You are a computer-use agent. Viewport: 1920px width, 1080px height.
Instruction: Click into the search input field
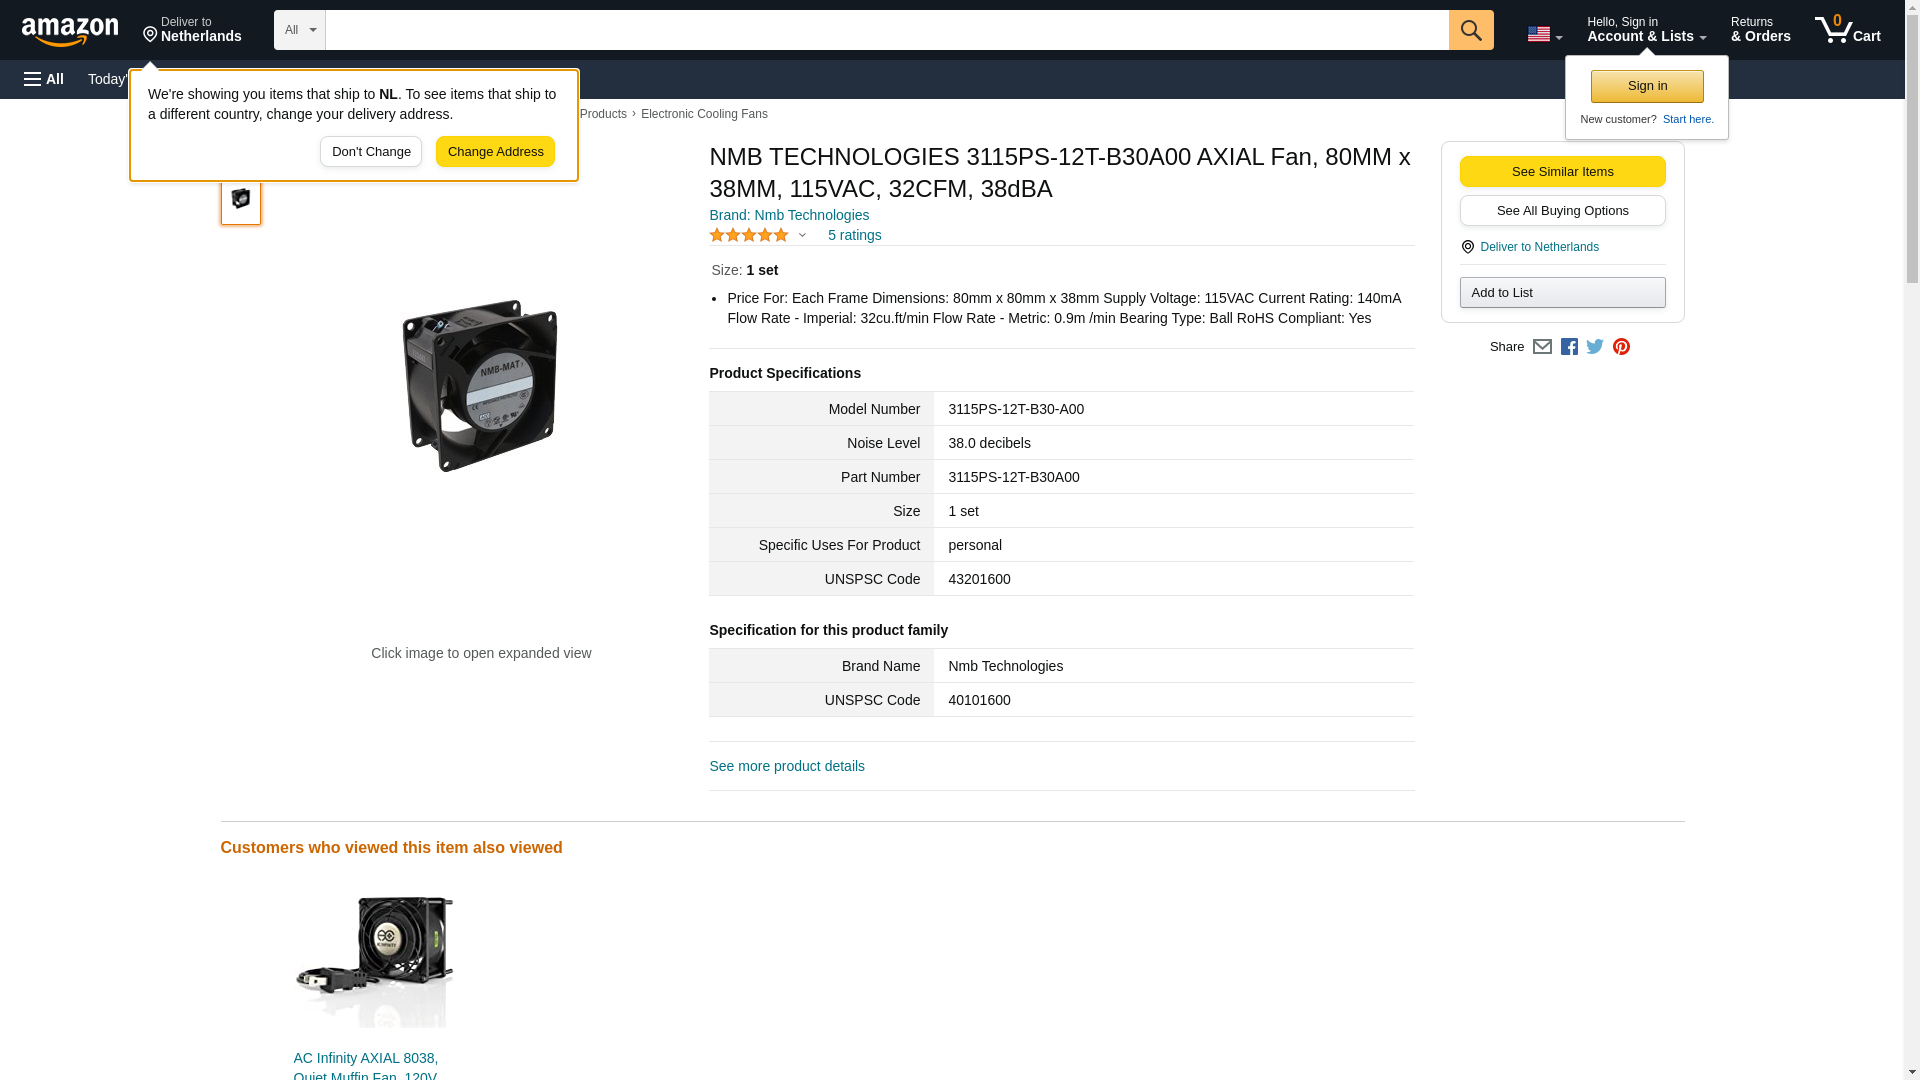coord(886,30)
